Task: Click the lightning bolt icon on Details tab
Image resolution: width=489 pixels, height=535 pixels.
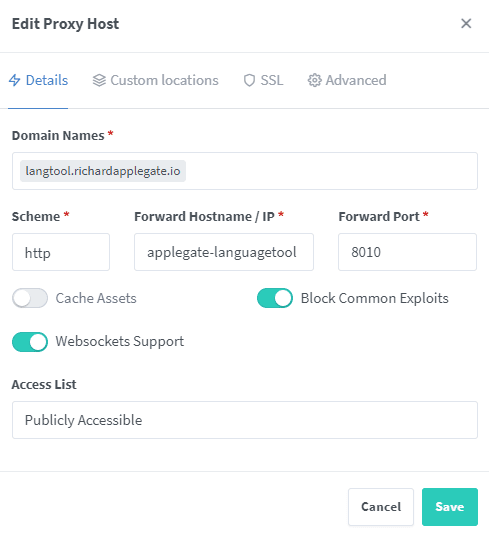Action: [14, 80]
